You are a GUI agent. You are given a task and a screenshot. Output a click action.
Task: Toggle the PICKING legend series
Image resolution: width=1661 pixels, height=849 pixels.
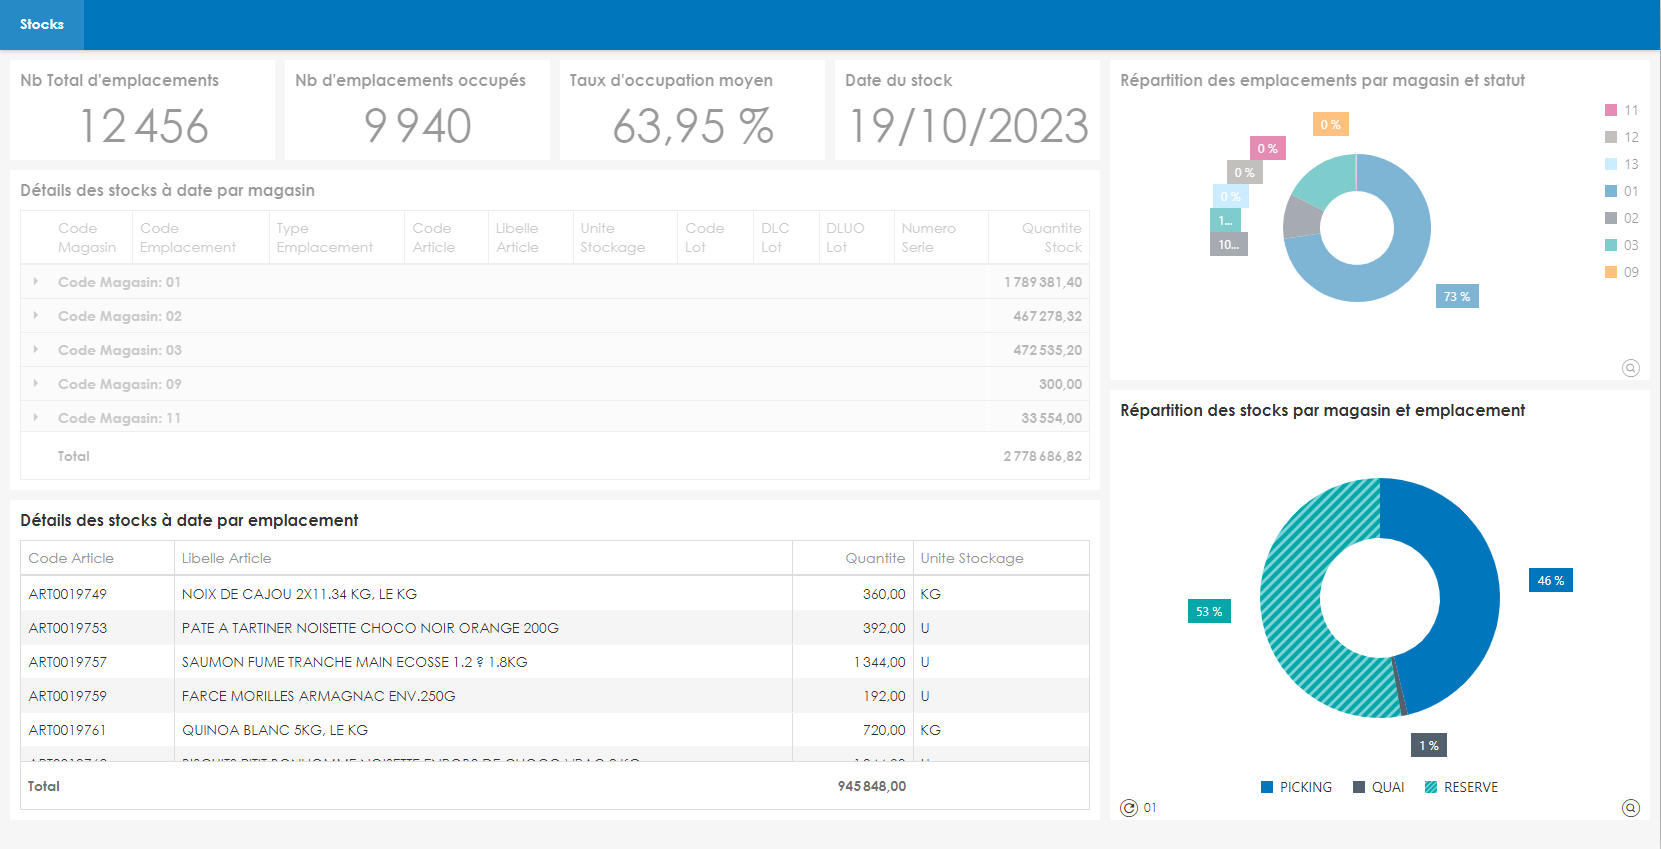pyautogui.click(x=1296, y=787)
